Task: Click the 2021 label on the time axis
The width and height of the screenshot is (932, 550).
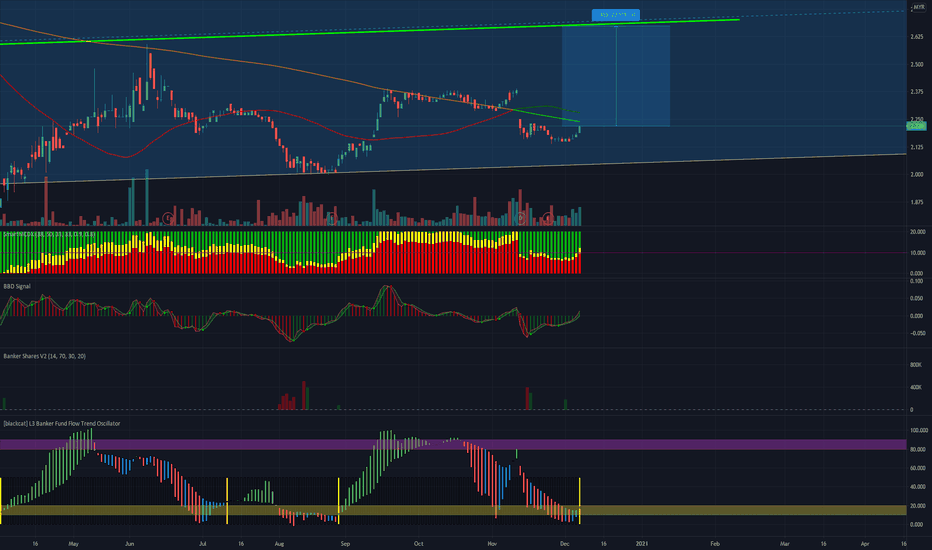Action: pyautogui.click(x=642, y=543)
